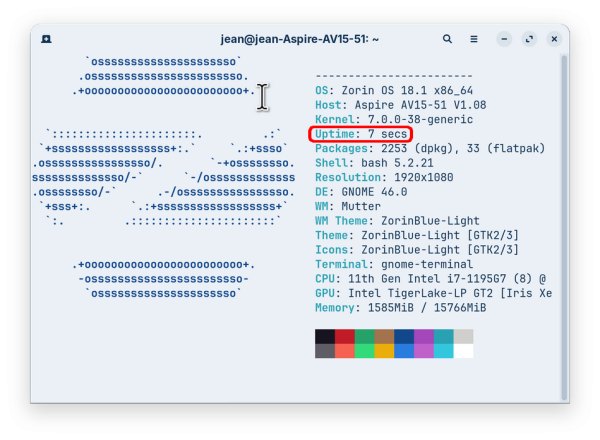This screenshot has height=440, width=600.
Task: Click the 'Icons: ZorinBlue-Light [GTK2/3]' line
Action: [417, 250]
